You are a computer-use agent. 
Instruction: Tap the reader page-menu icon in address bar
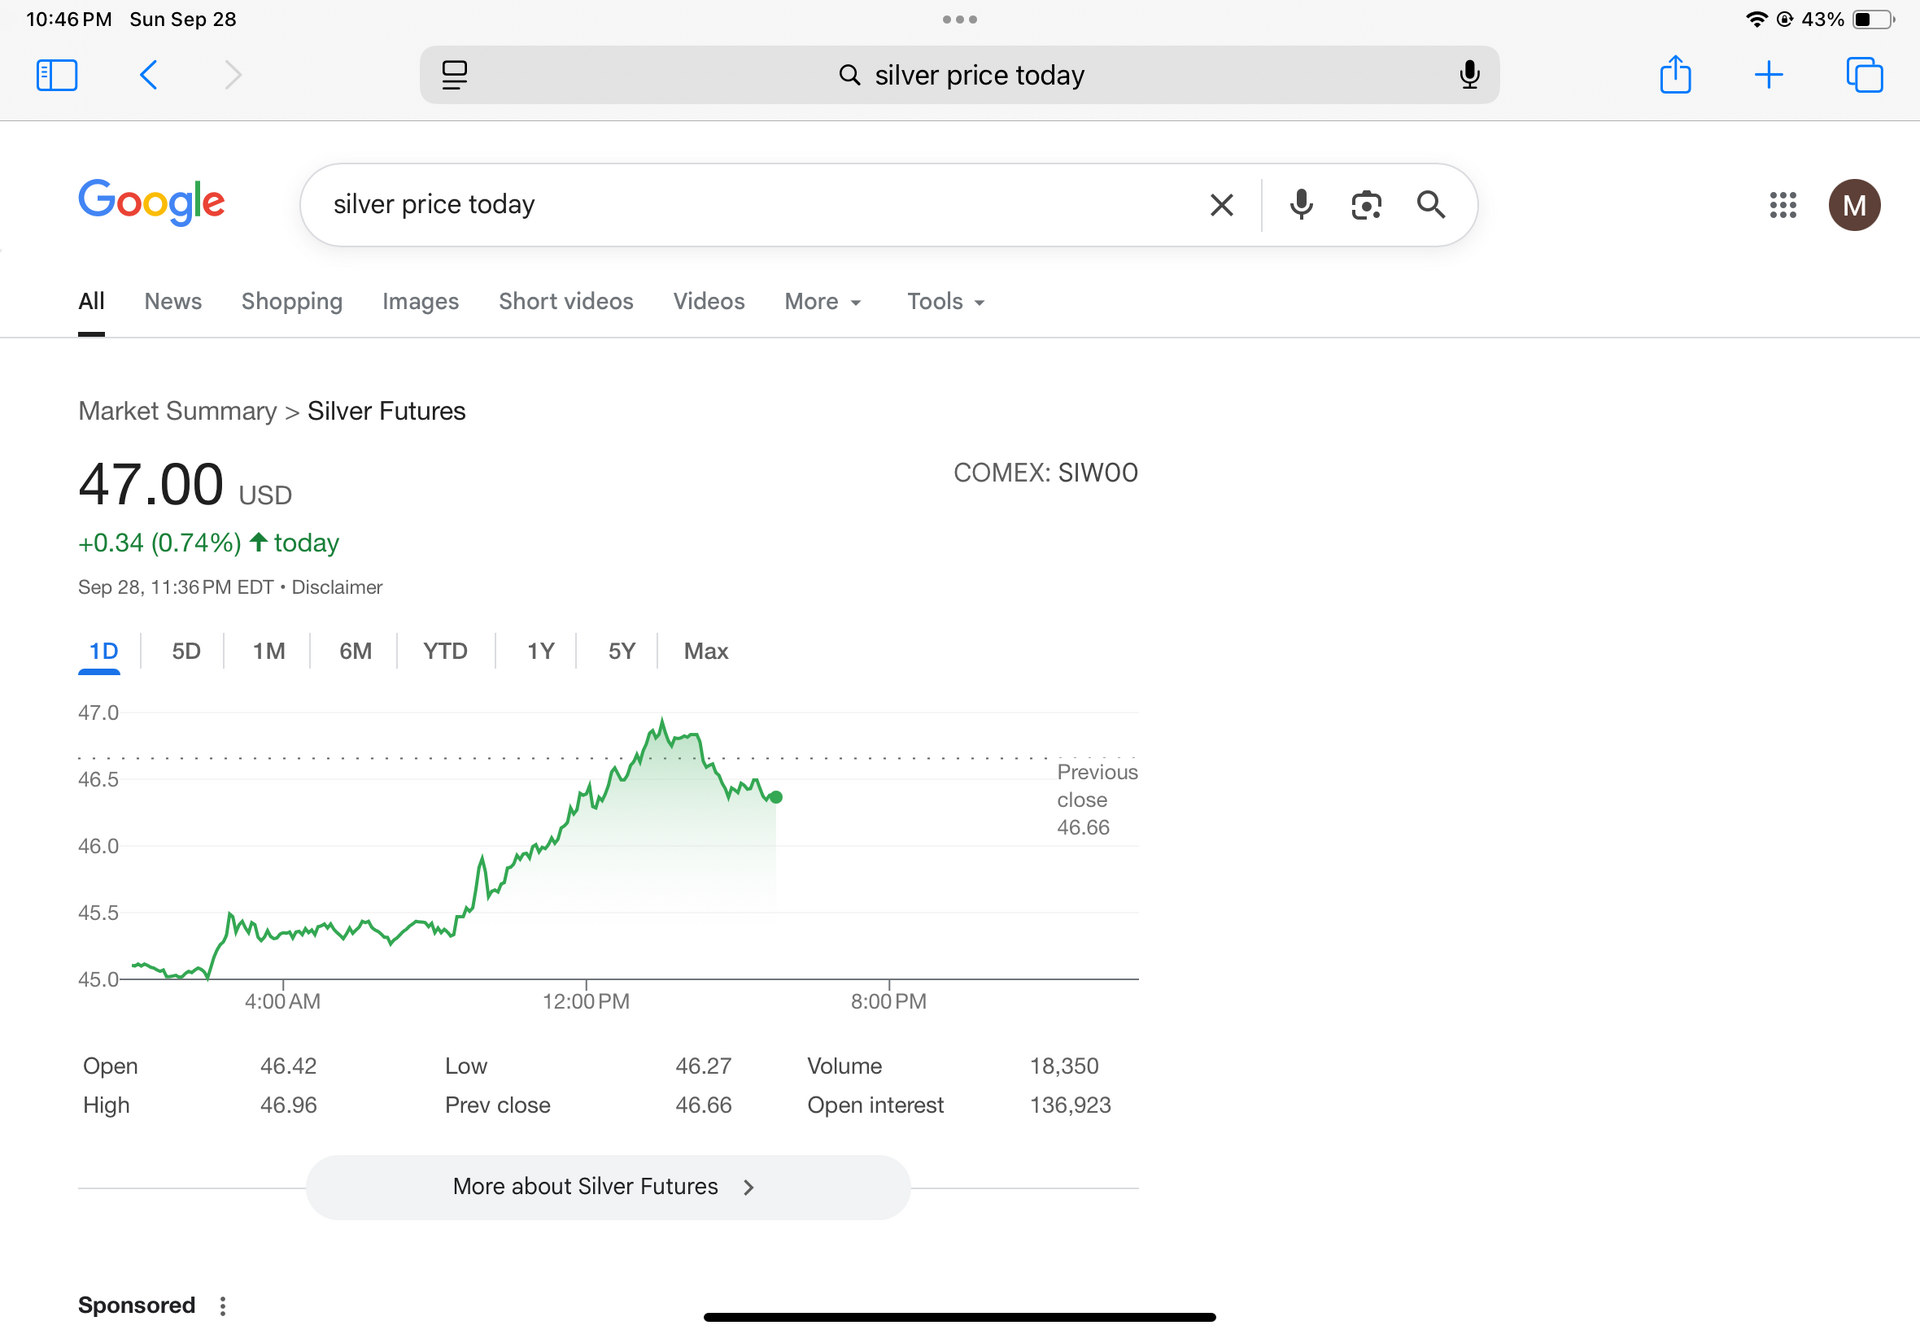[x=455, y=75]
